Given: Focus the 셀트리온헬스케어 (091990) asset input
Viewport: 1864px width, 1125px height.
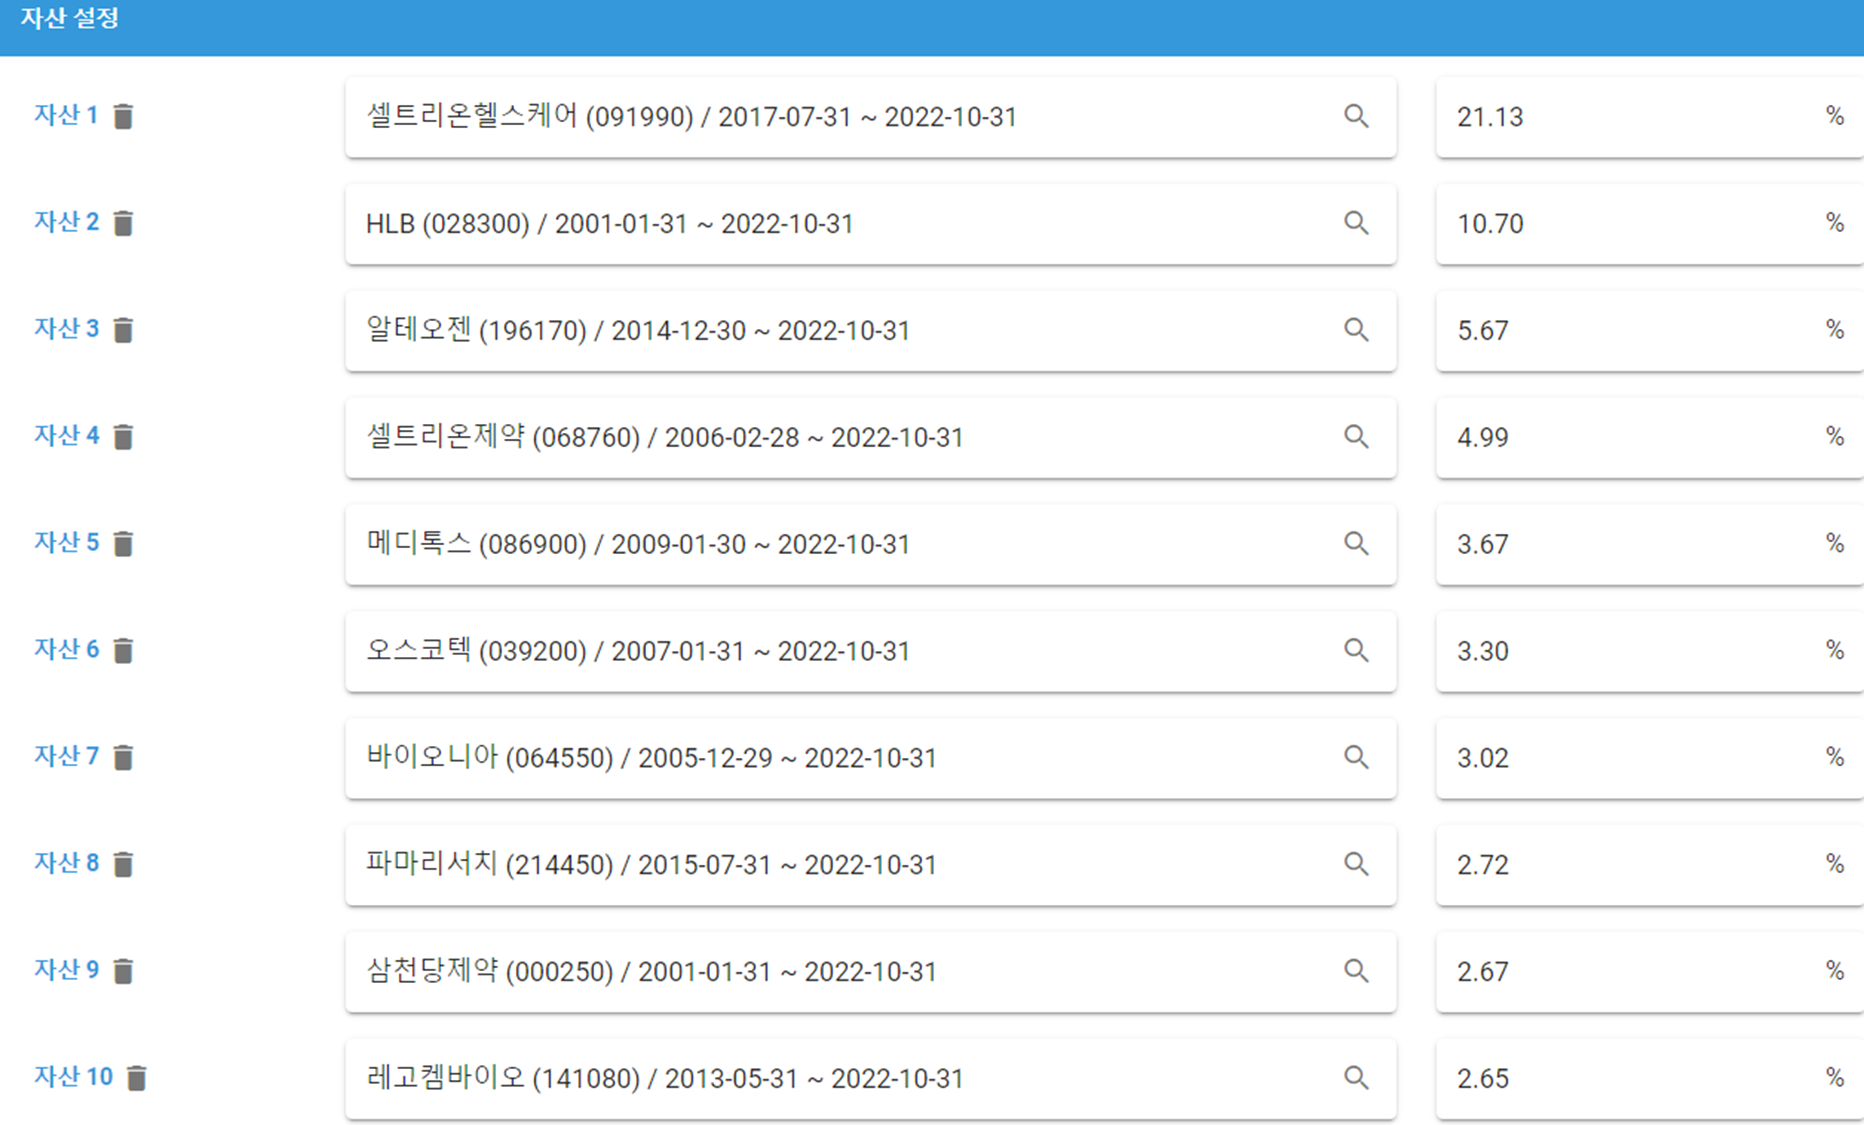Looking at the screenshot, I should point(870,117).
